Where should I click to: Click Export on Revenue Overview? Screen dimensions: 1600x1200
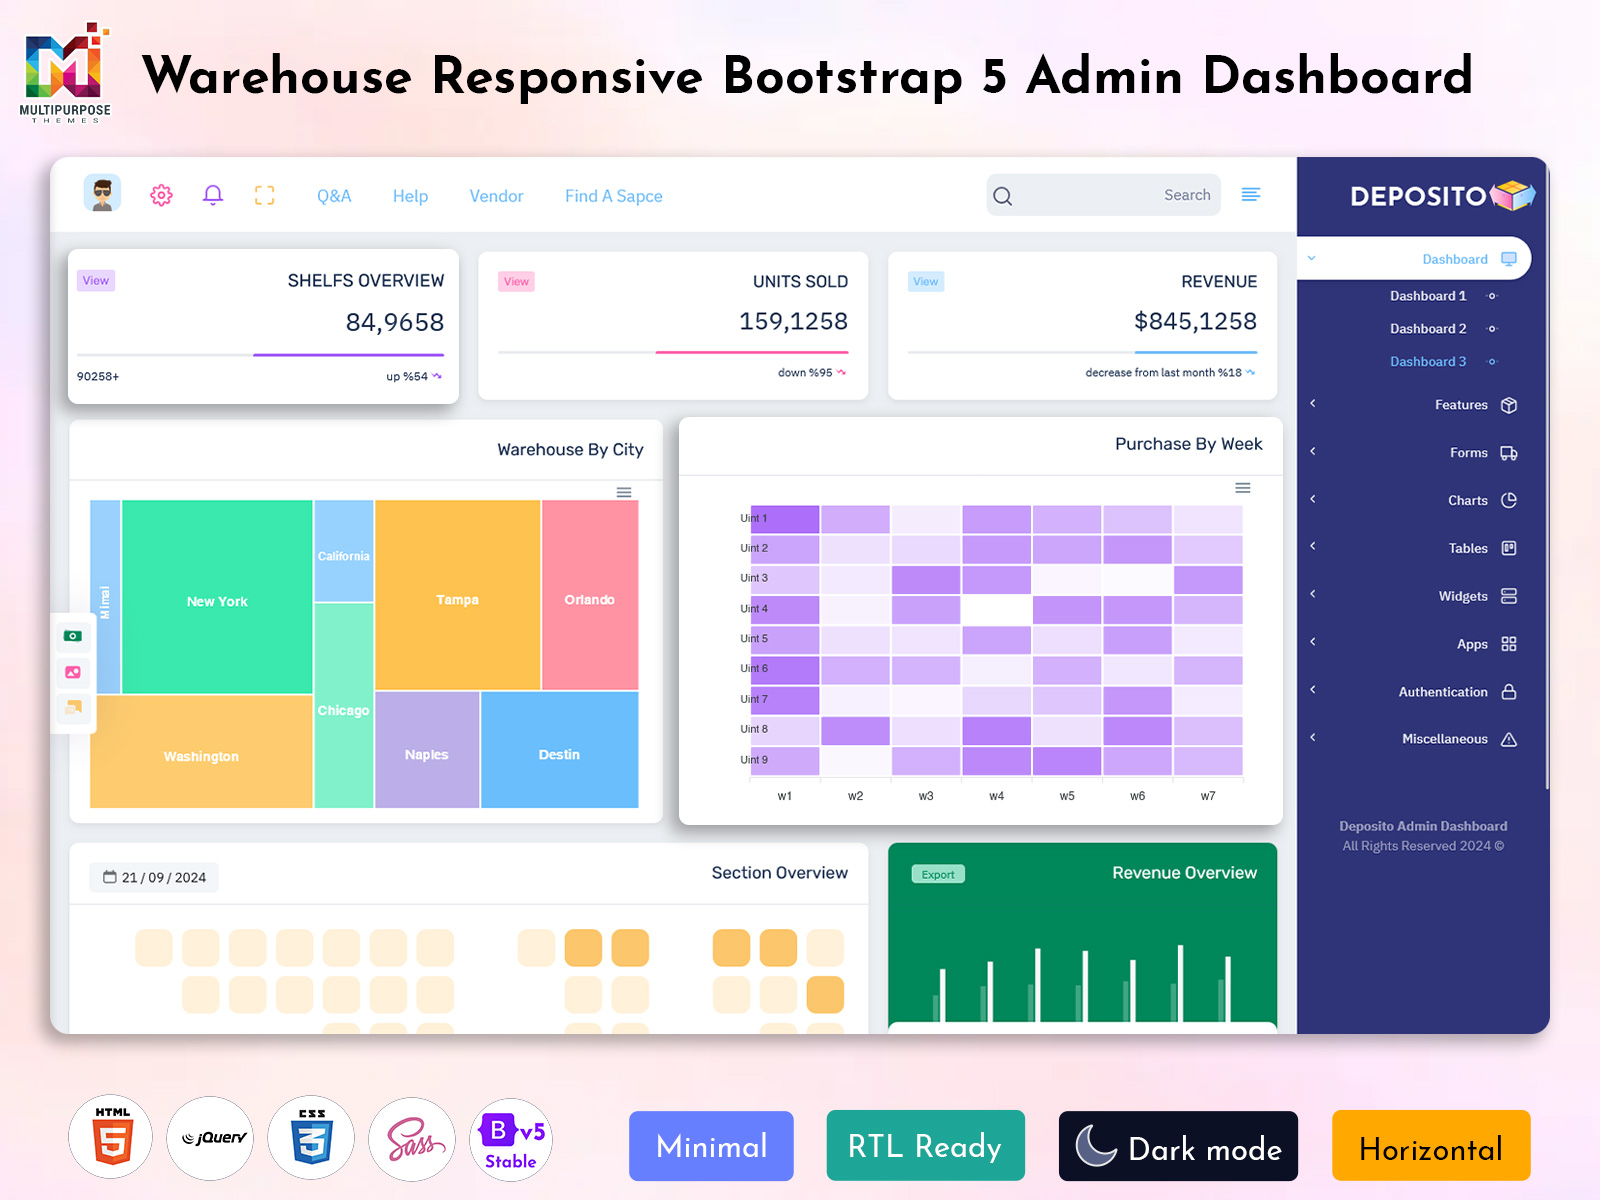click(x=938, y=874)
